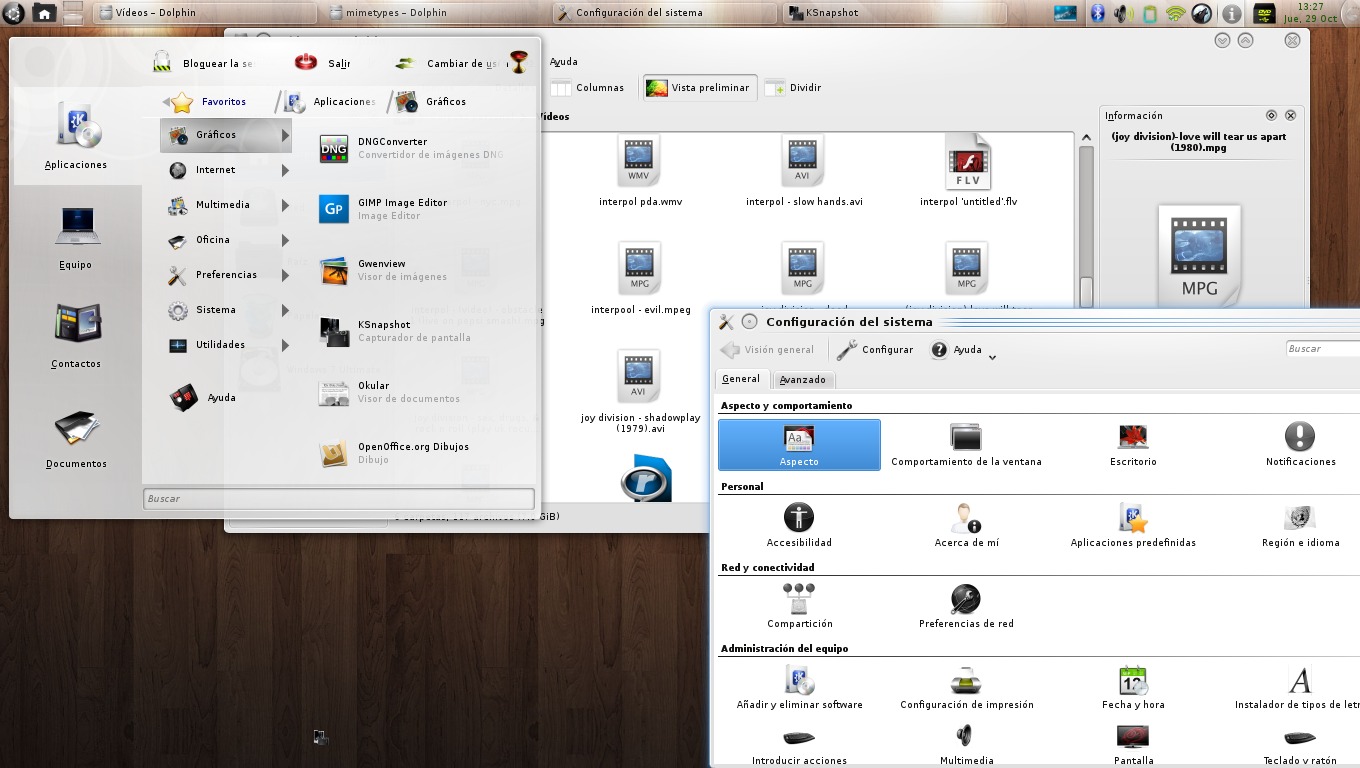Image resolution: width=1360 pixels, height=768 pixels.
Task: Open Acerca de mí settings
Action: 966,526
